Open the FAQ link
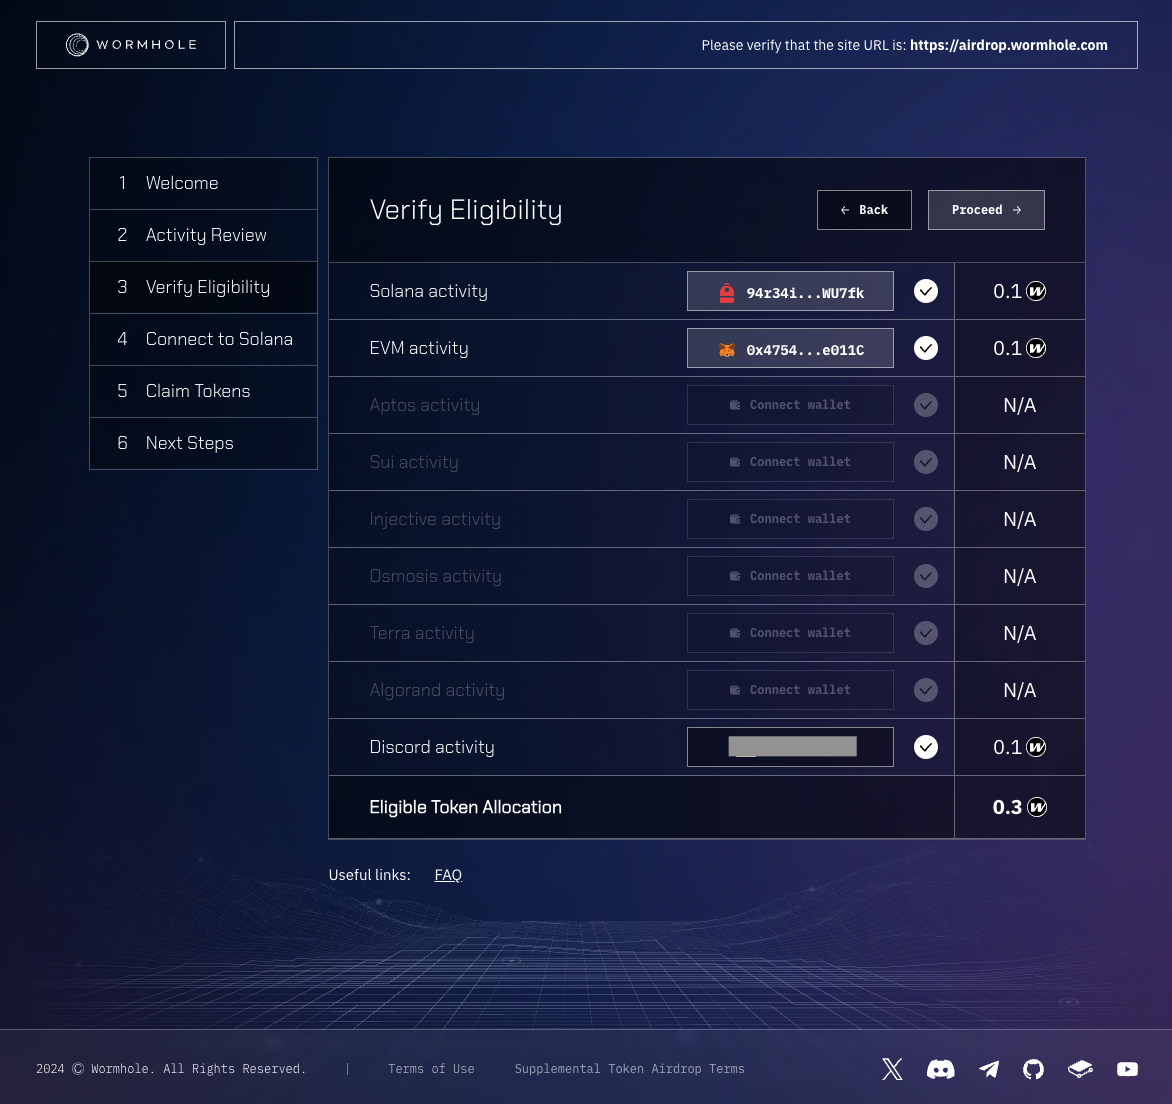Screen dimensions: 1172x1104 [448, 875]
